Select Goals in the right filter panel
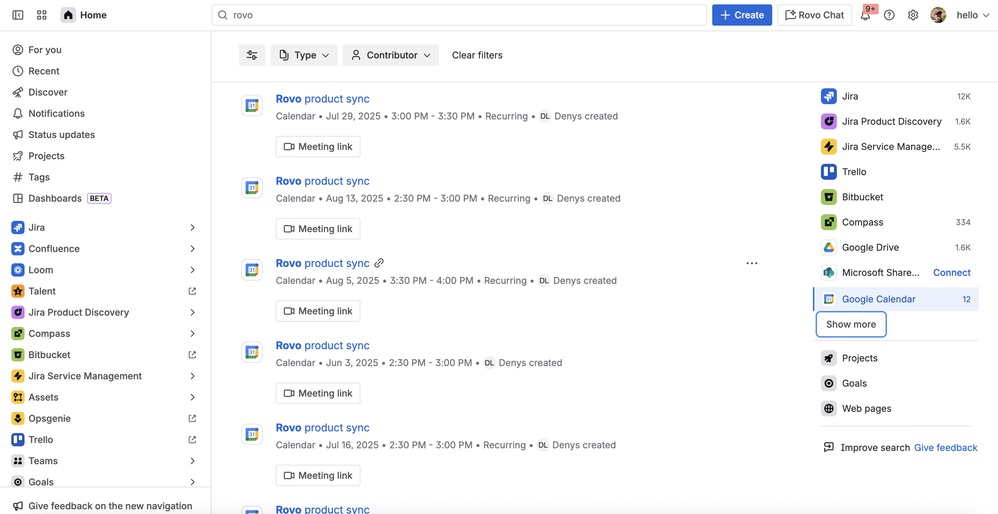This screenshot has height=514, width=998. 896,384
